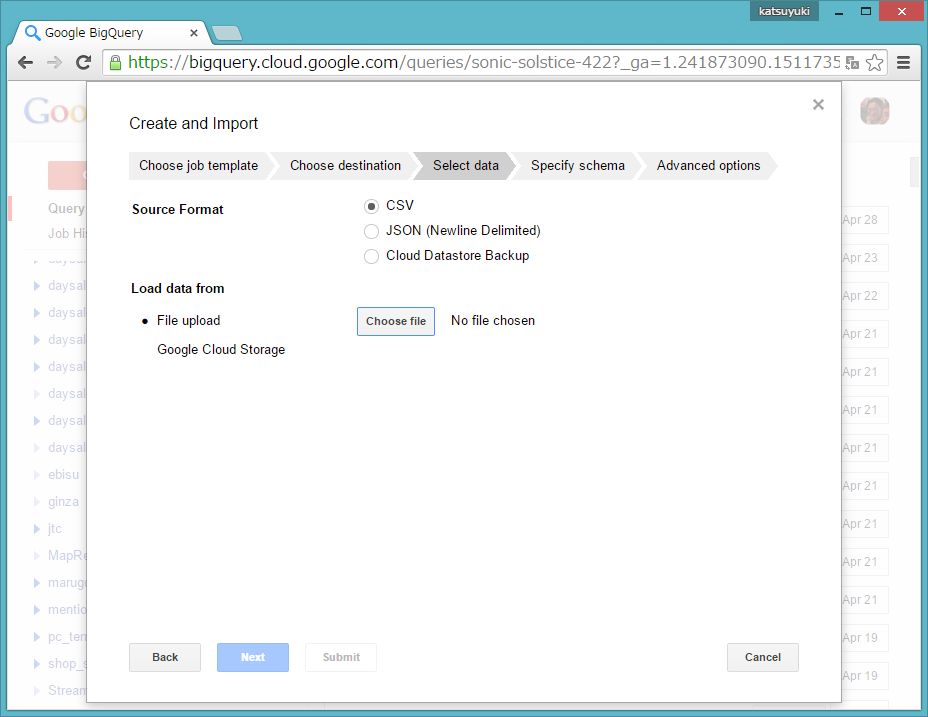This screenshot has width=928, height=717.
Task: Click the translate page icon
Action: tap(852, 62)
